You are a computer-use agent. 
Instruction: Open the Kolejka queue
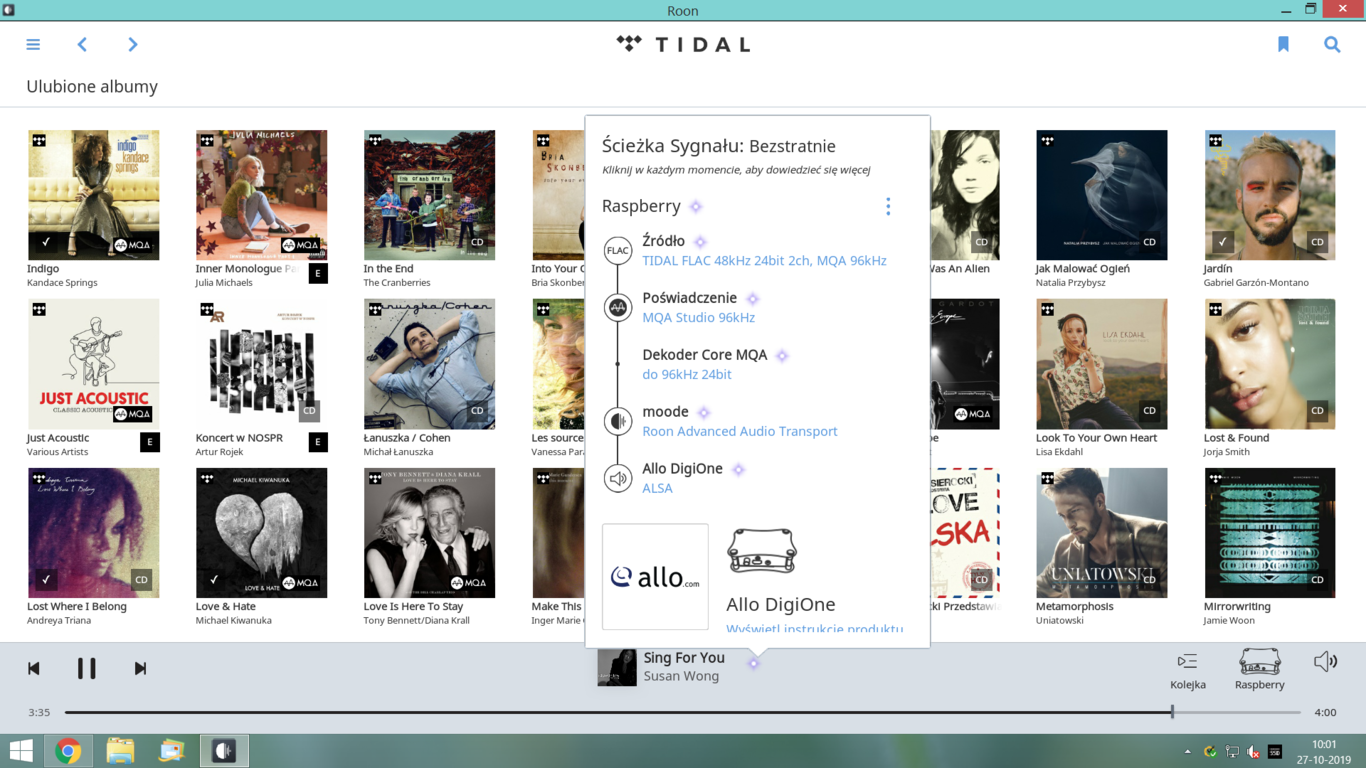(1187, 670)
